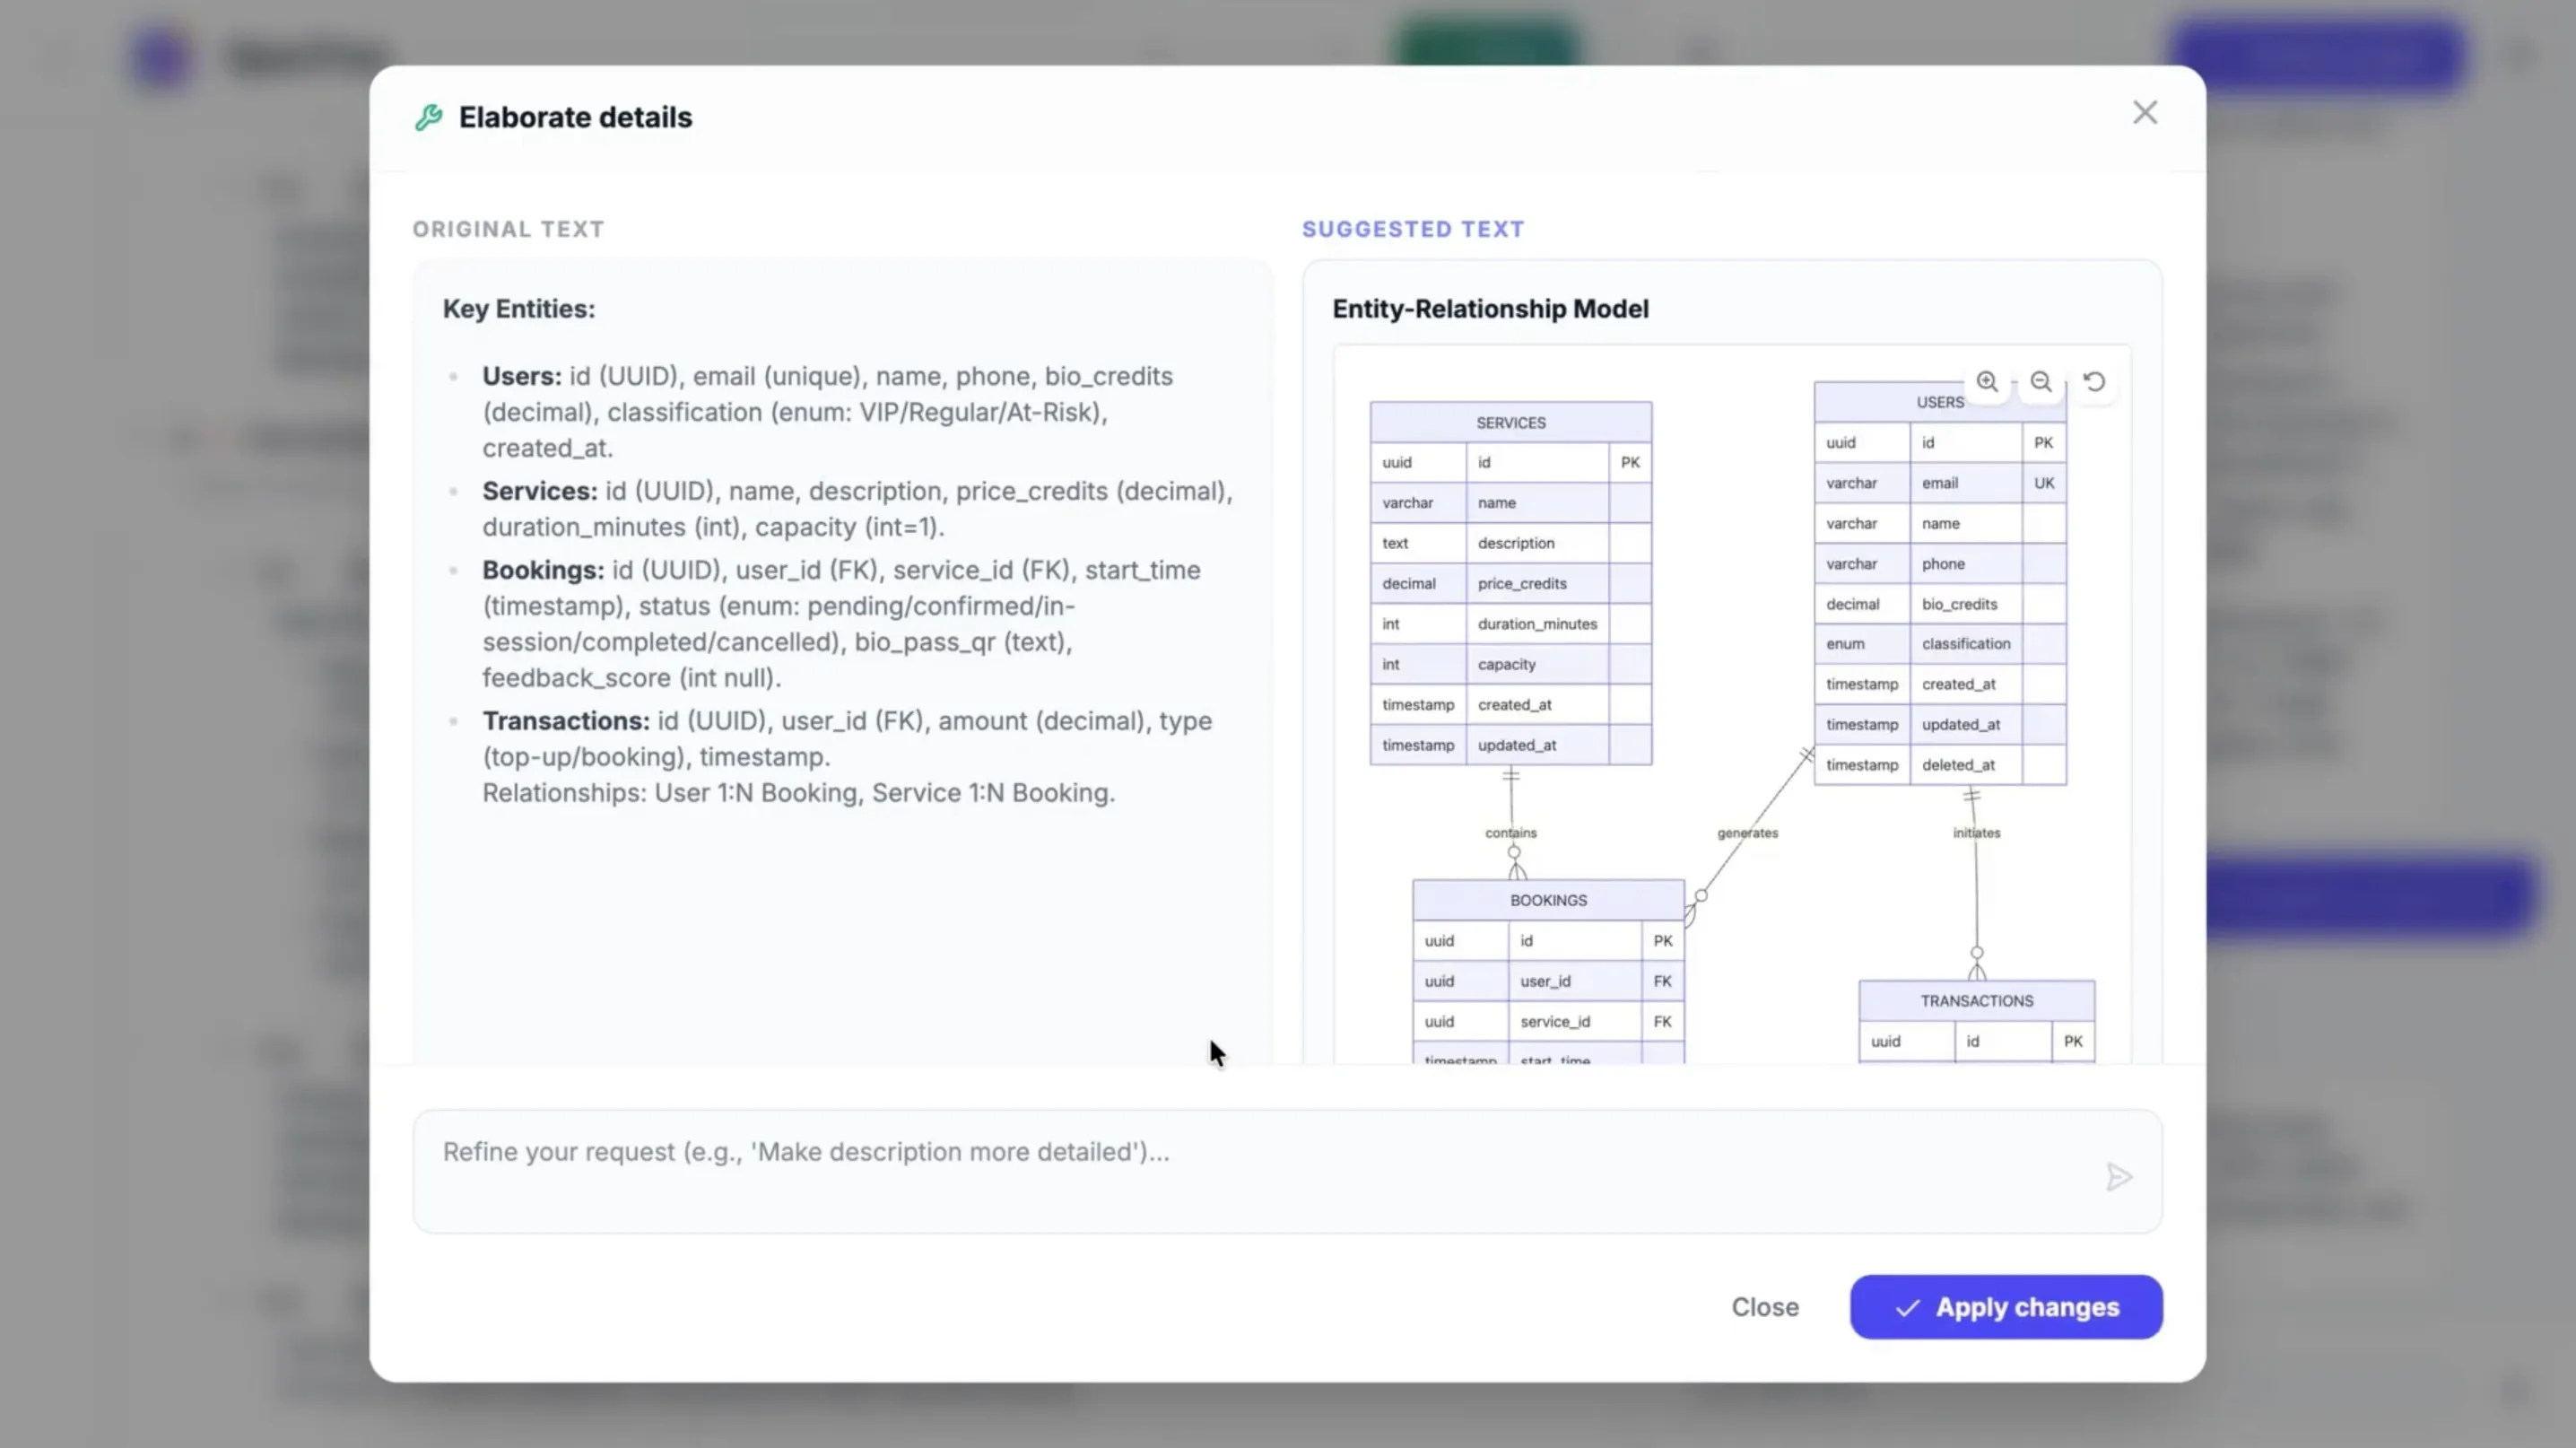The width and height of the screenshot is (2576, 1448).
Task: Reset the diagram view rotation icon
Action: (2094, 382)
